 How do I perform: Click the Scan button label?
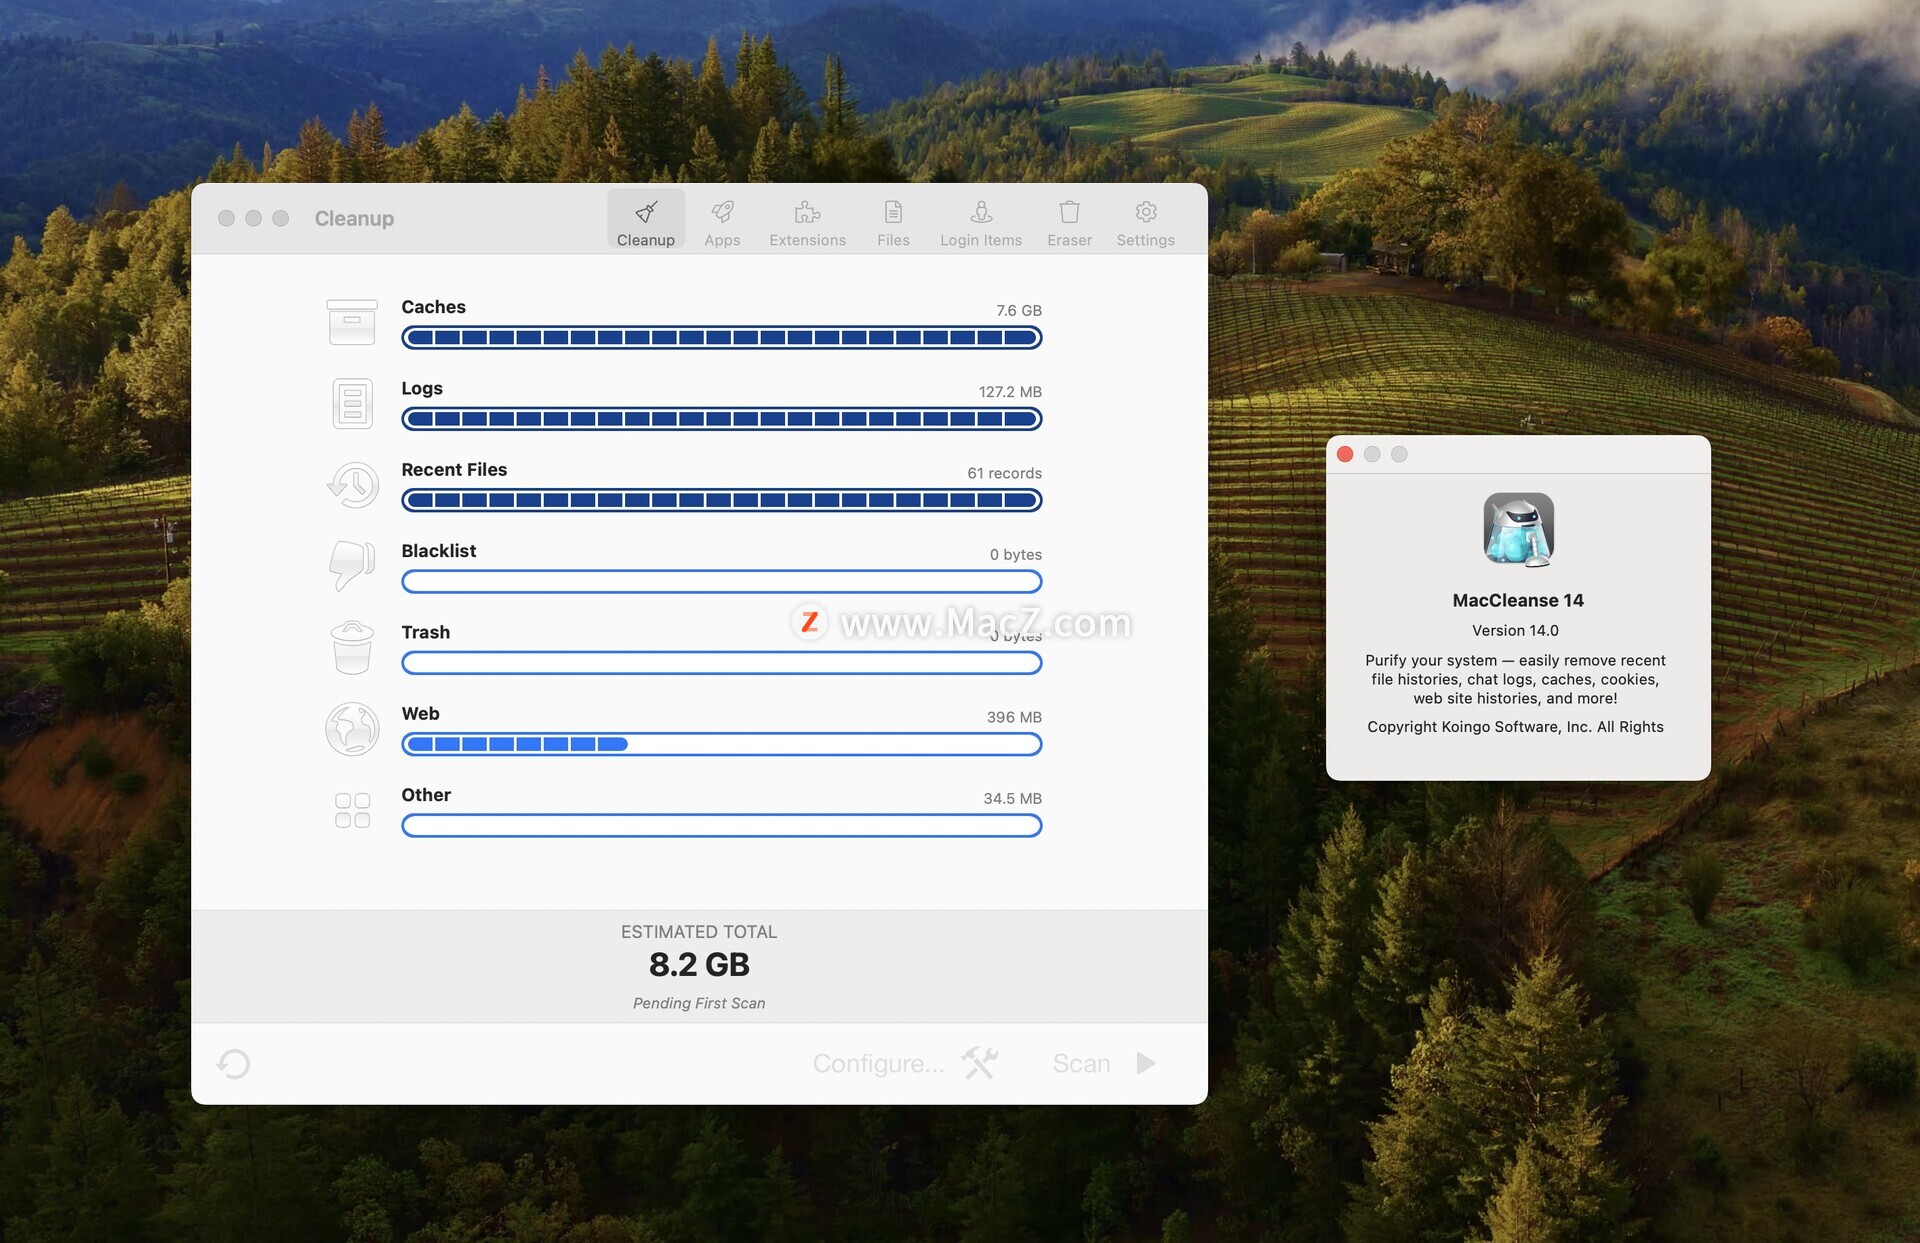pos(1081,1063)
